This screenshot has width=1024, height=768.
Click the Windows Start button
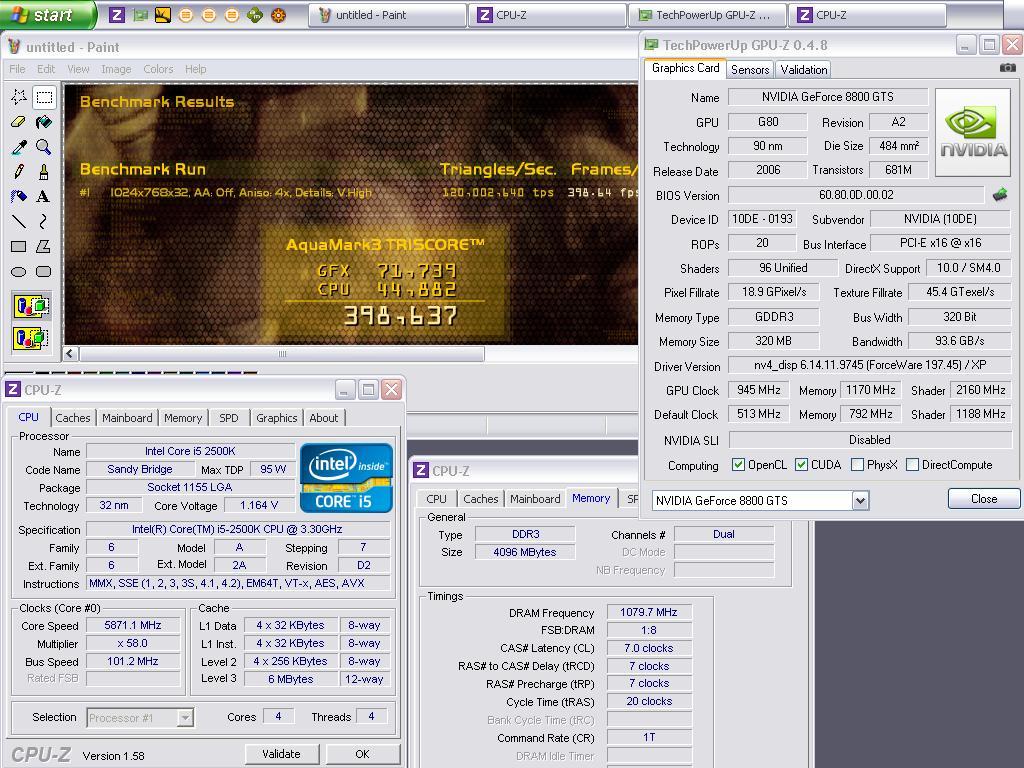[47, 14]
